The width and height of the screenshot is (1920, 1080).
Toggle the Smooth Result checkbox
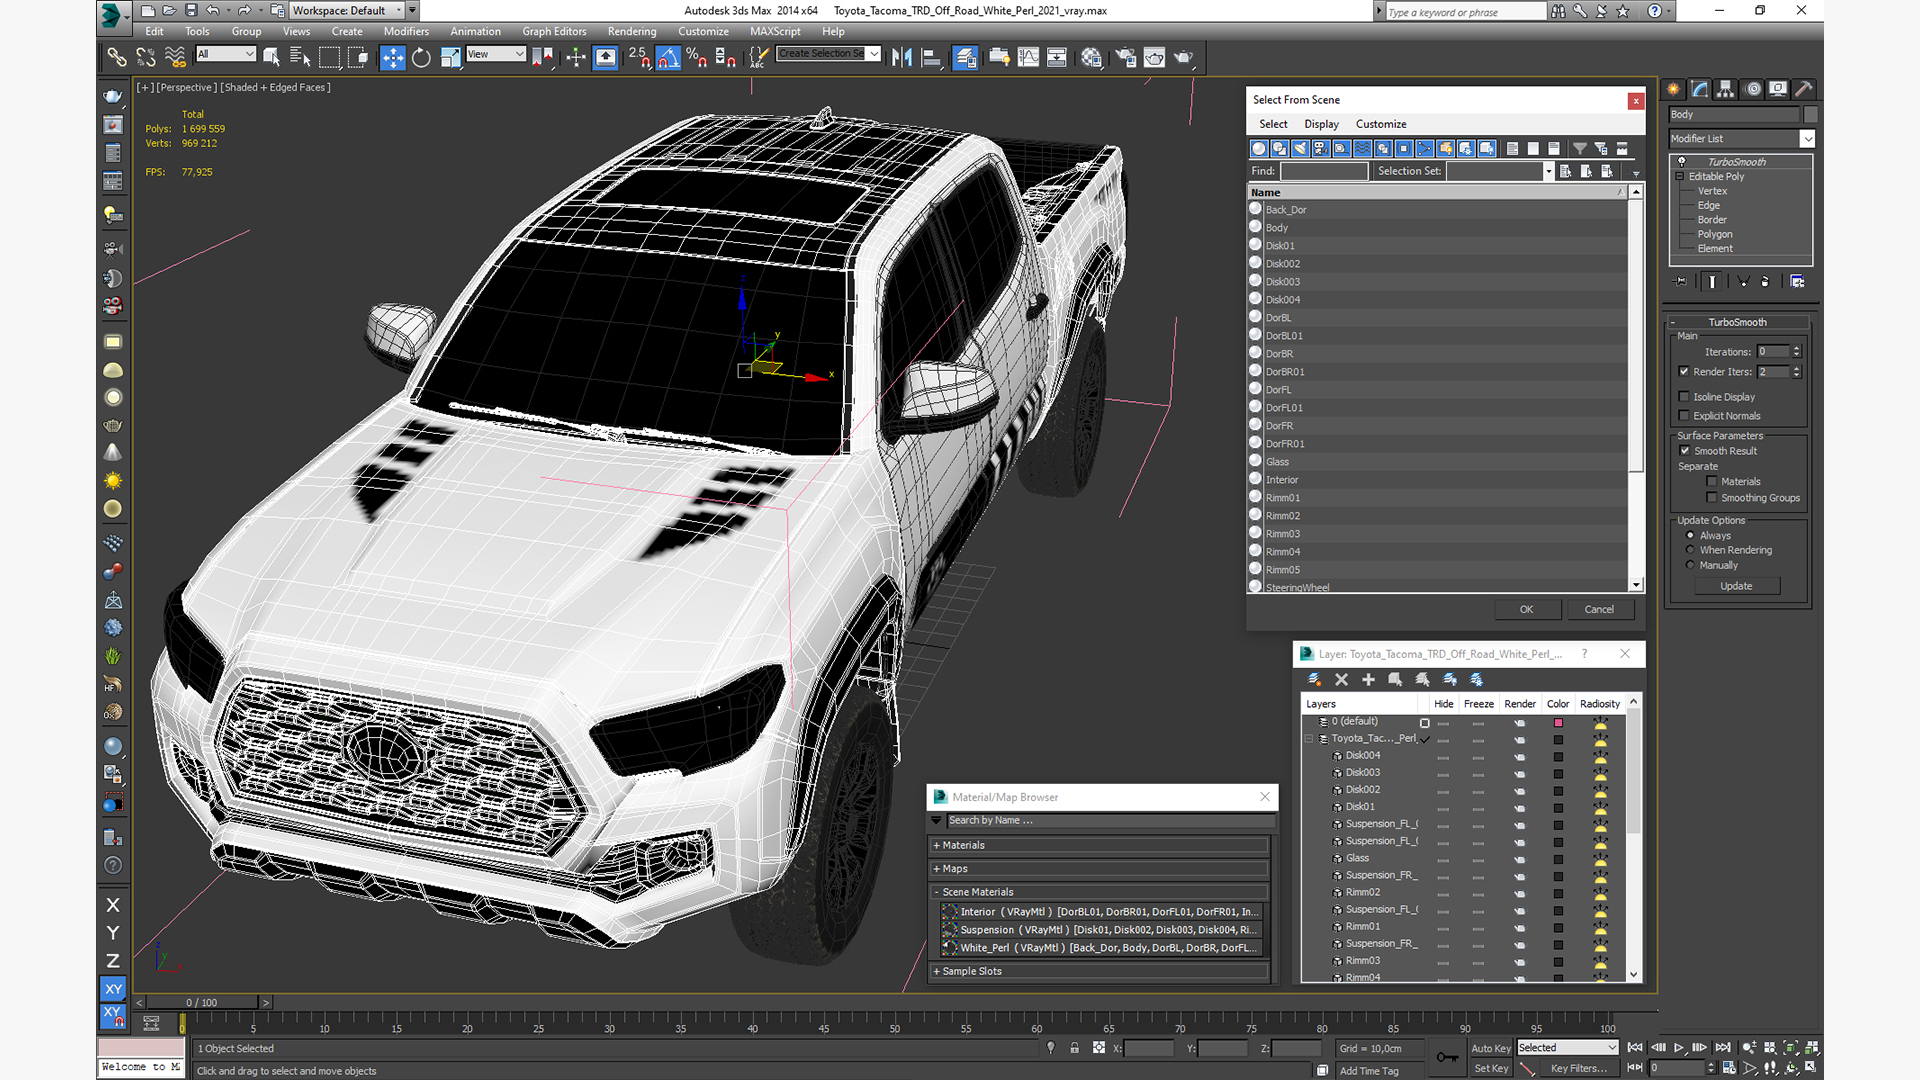1685,451
